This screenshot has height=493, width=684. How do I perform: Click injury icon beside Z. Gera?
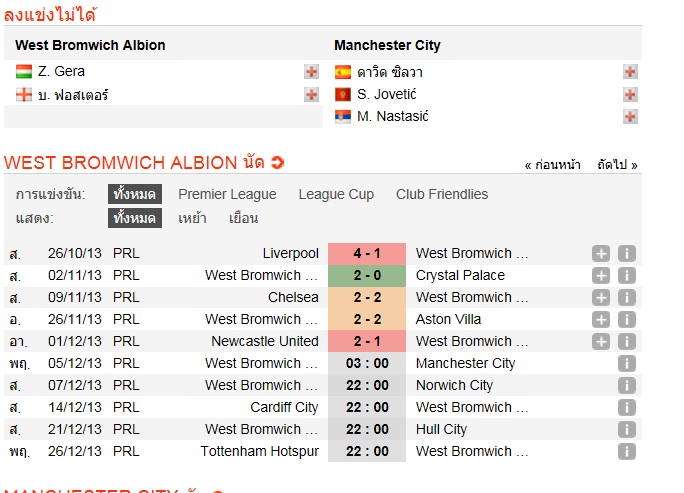click(311, 72)
